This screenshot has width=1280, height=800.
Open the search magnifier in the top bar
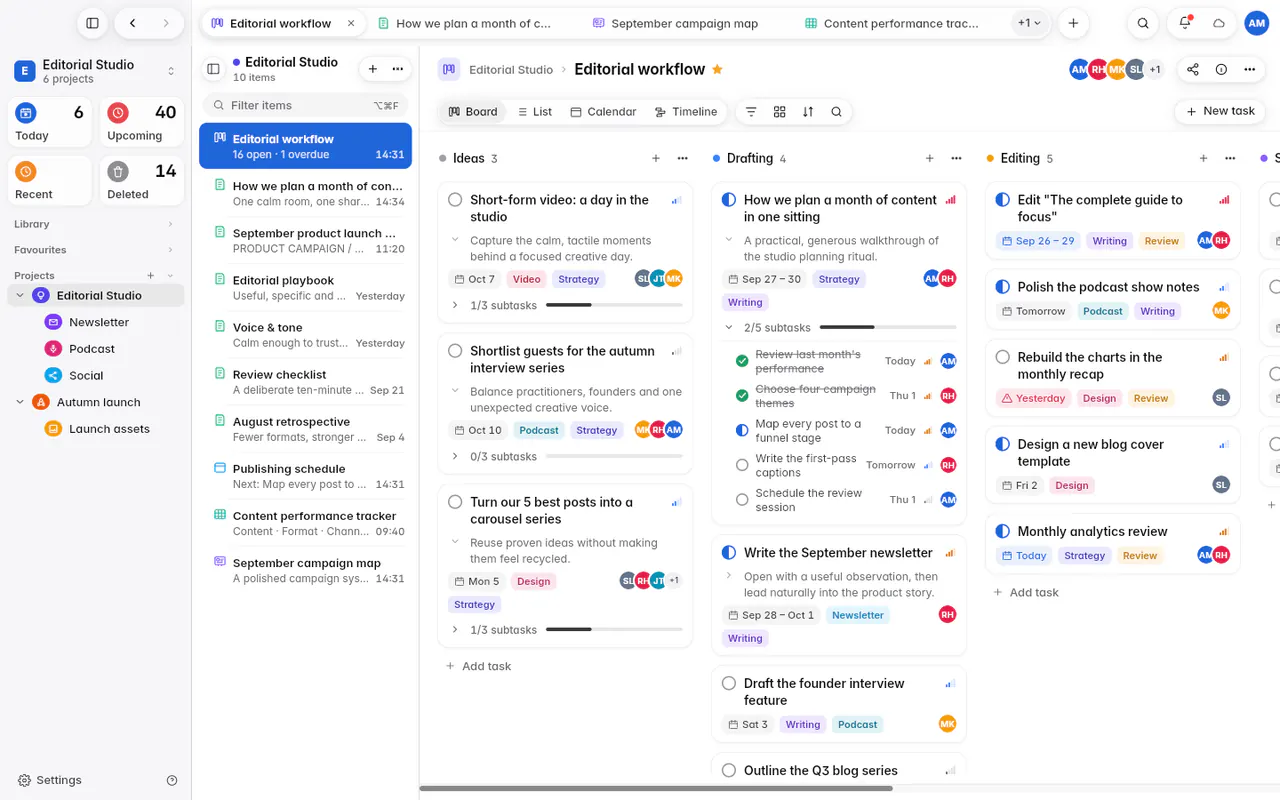pyautogui.click(x=1143, y=23)
